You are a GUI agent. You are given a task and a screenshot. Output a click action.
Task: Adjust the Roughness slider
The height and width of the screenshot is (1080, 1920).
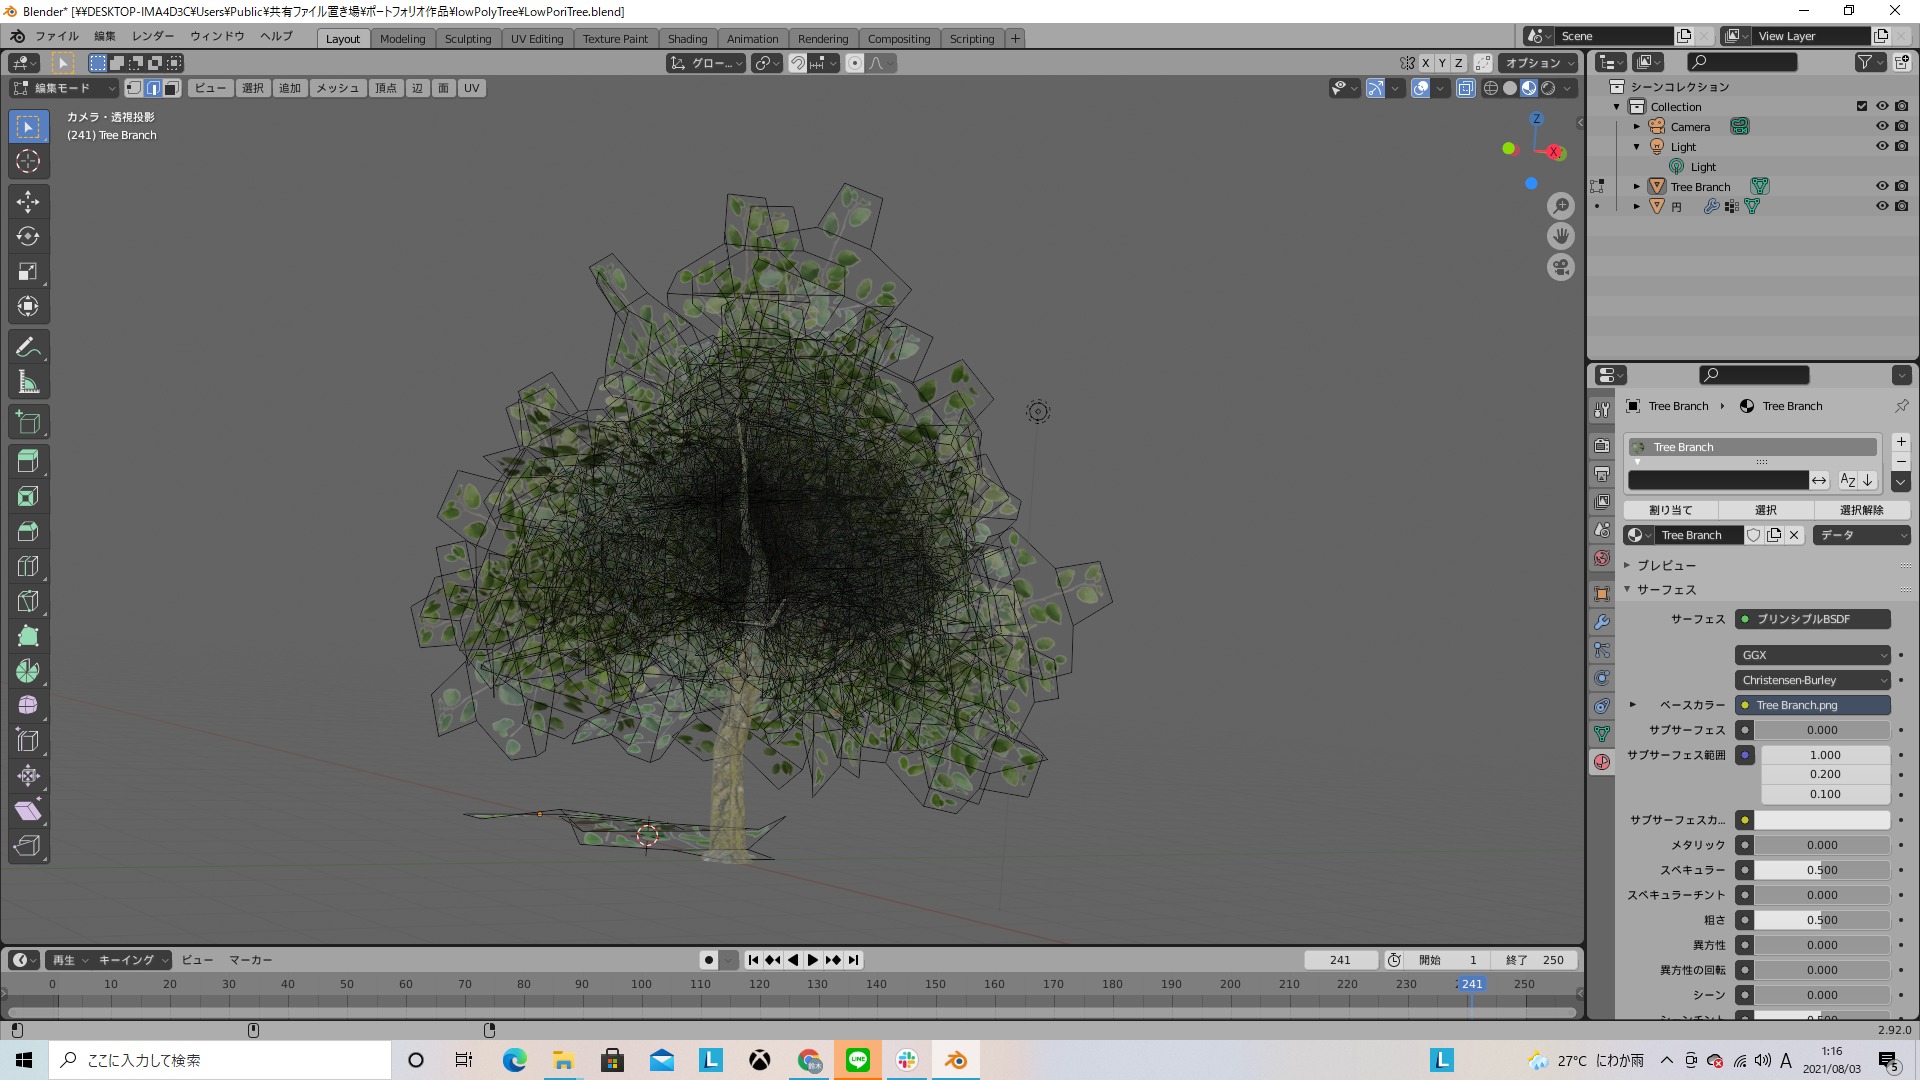pos(1821,920)
